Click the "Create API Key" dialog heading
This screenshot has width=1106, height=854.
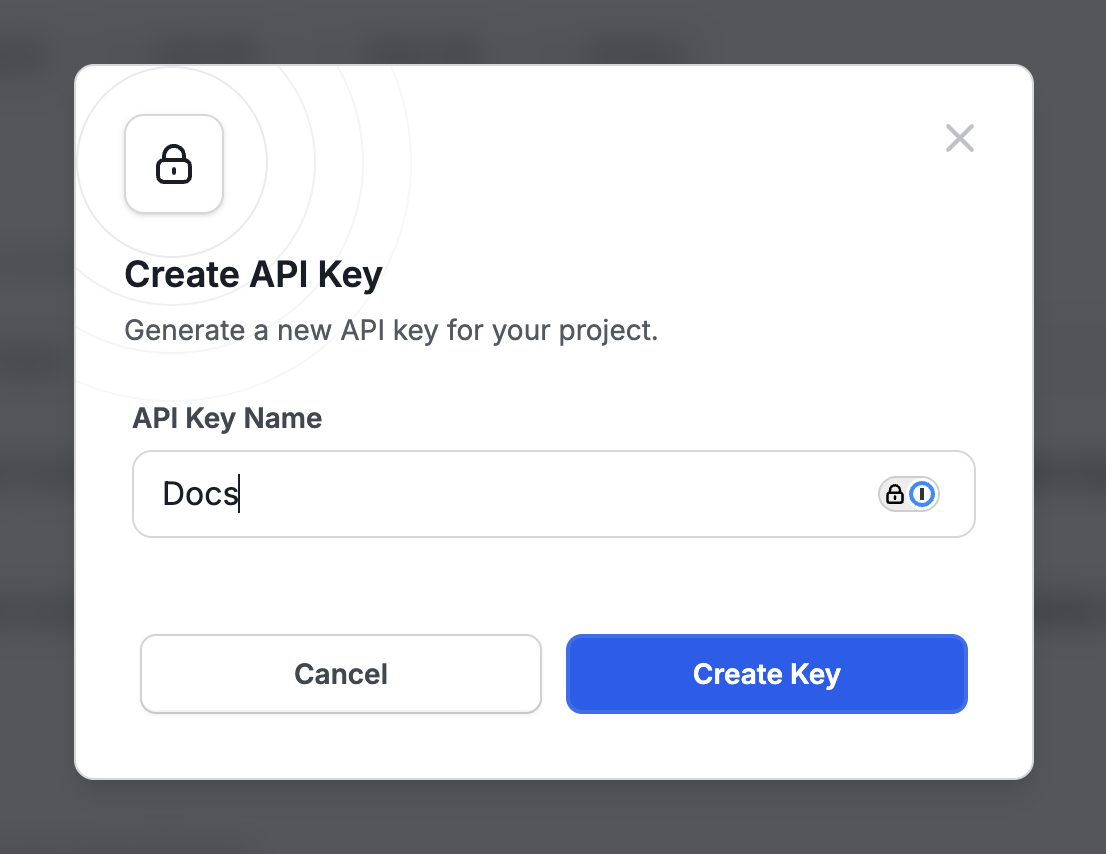tap(253, 275)
